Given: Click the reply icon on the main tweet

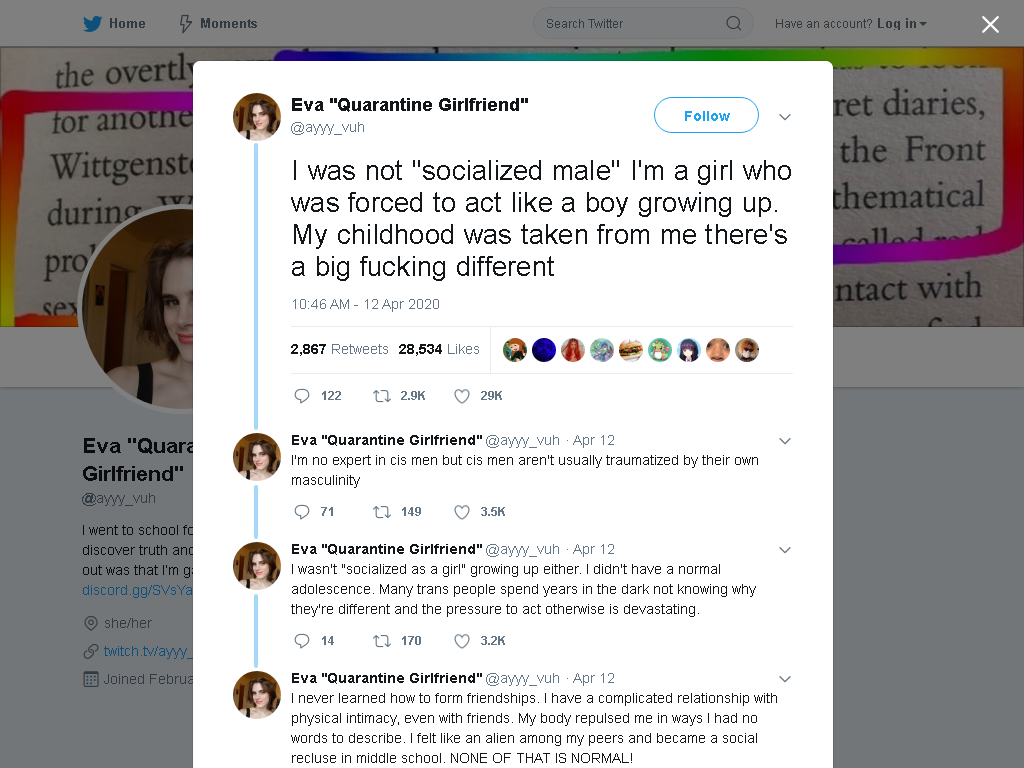Looking at the screenshot, I should coord(302,396).
